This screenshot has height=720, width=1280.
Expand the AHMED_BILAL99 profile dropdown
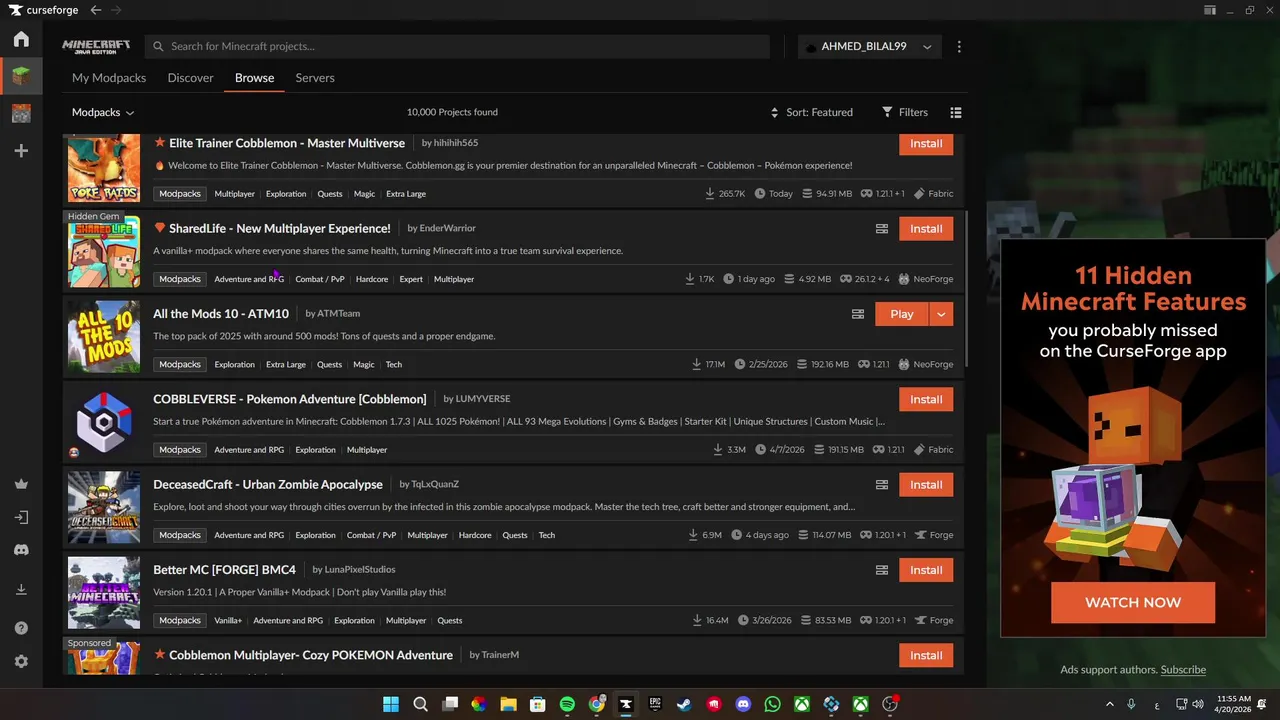coord(870,47)
